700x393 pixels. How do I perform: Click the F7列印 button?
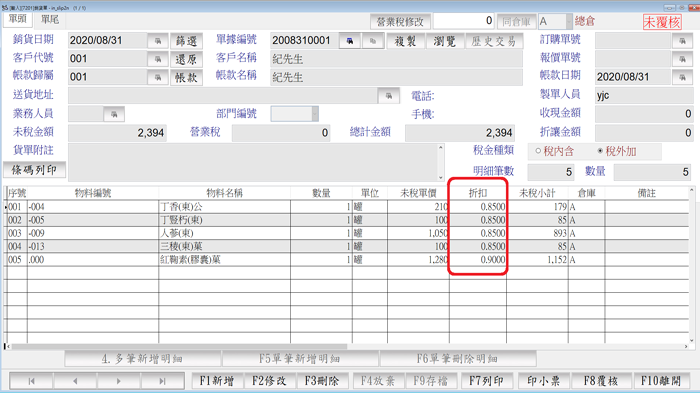[x=486, y=381]
